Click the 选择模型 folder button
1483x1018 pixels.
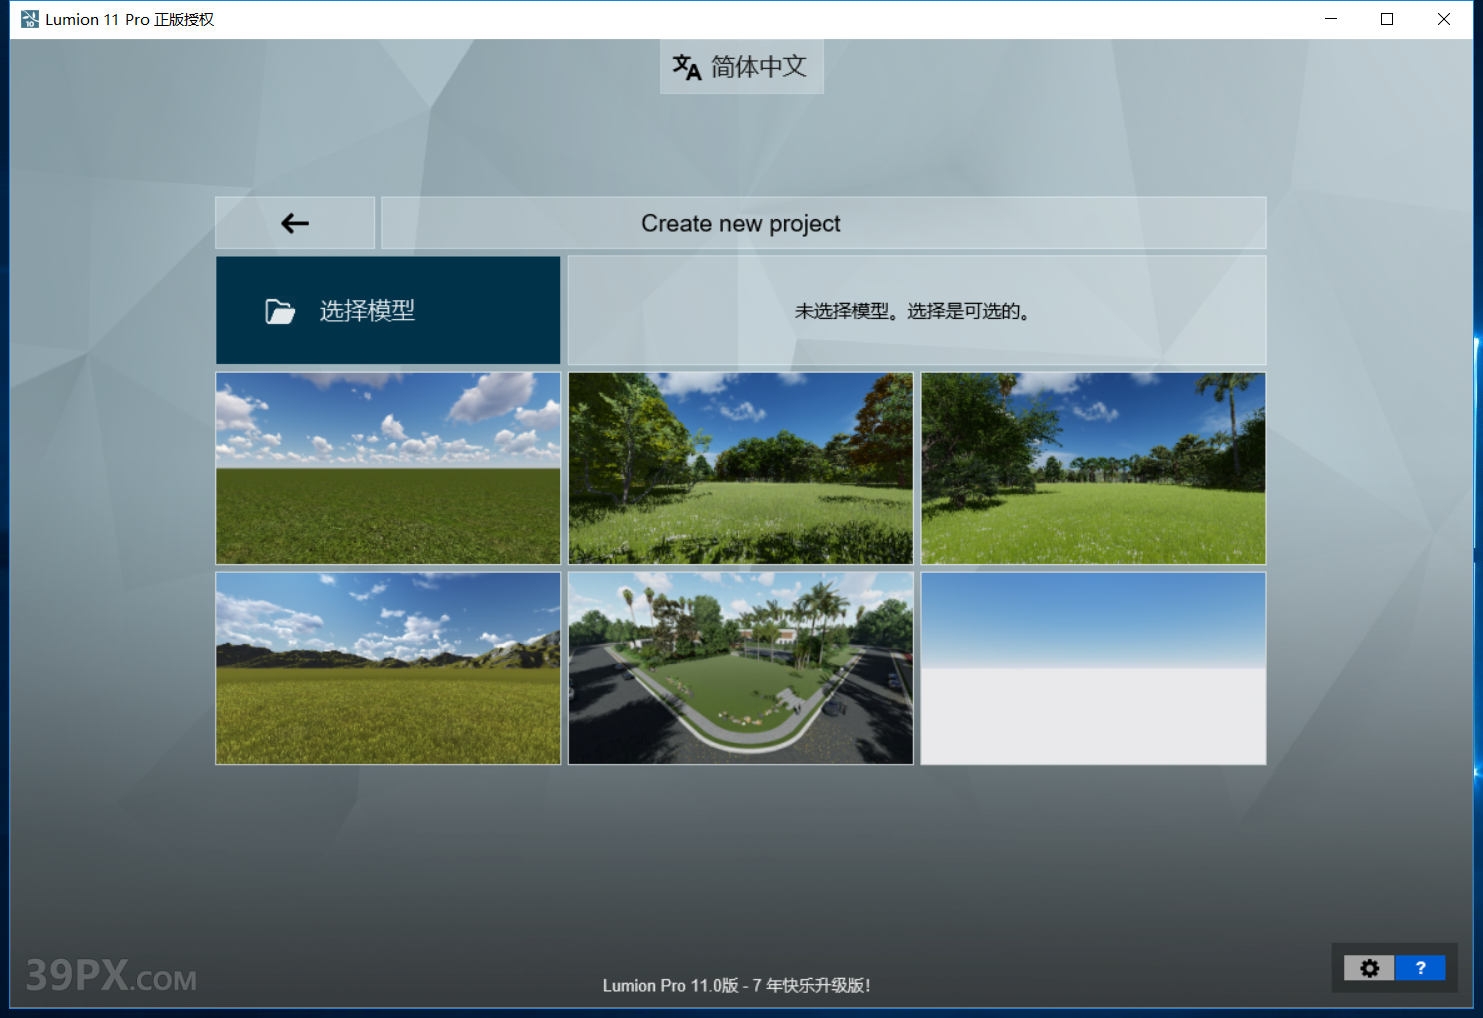(x=388, y=311)
